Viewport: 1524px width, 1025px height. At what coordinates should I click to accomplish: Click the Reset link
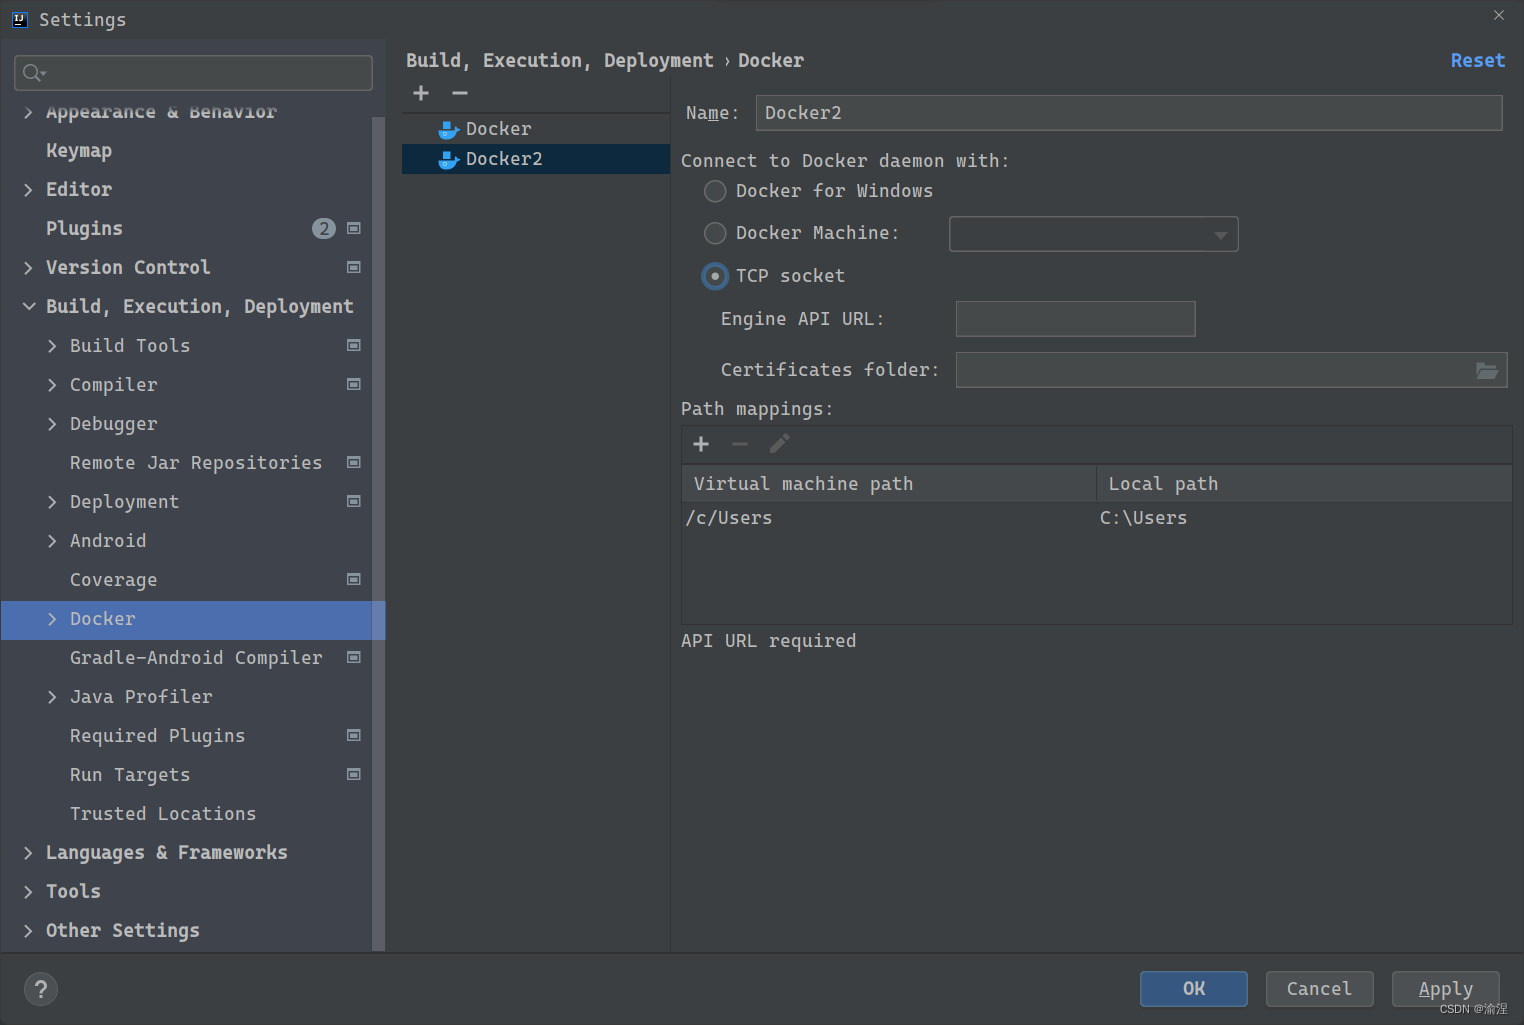[1477, 61]
